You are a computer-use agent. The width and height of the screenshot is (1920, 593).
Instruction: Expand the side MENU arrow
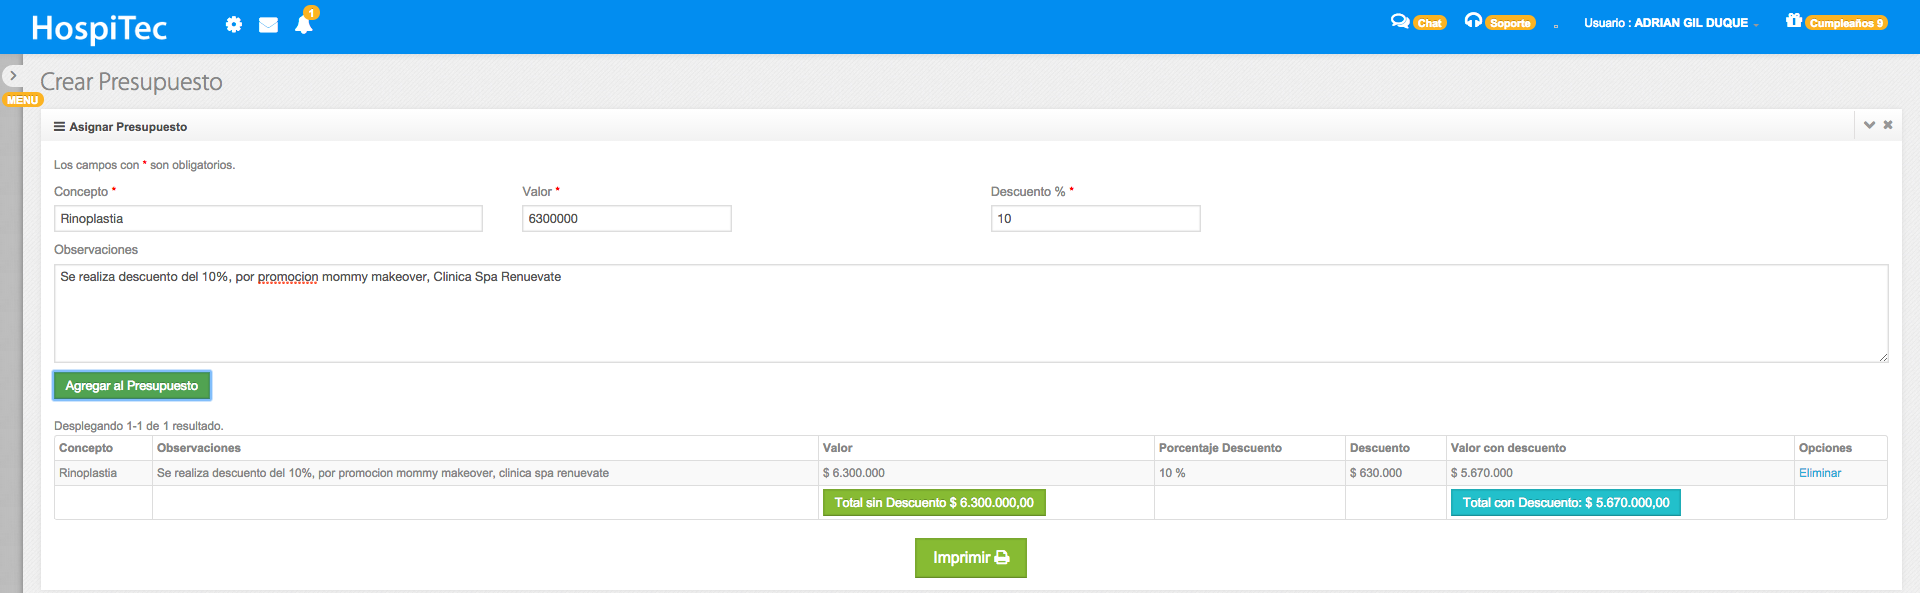[13, 75]
